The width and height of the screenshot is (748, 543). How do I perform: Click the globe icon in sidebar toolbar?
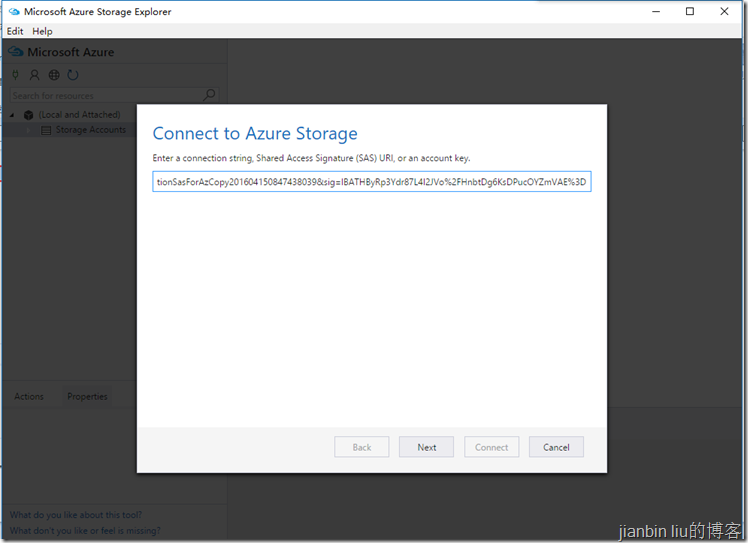point(54,75)
